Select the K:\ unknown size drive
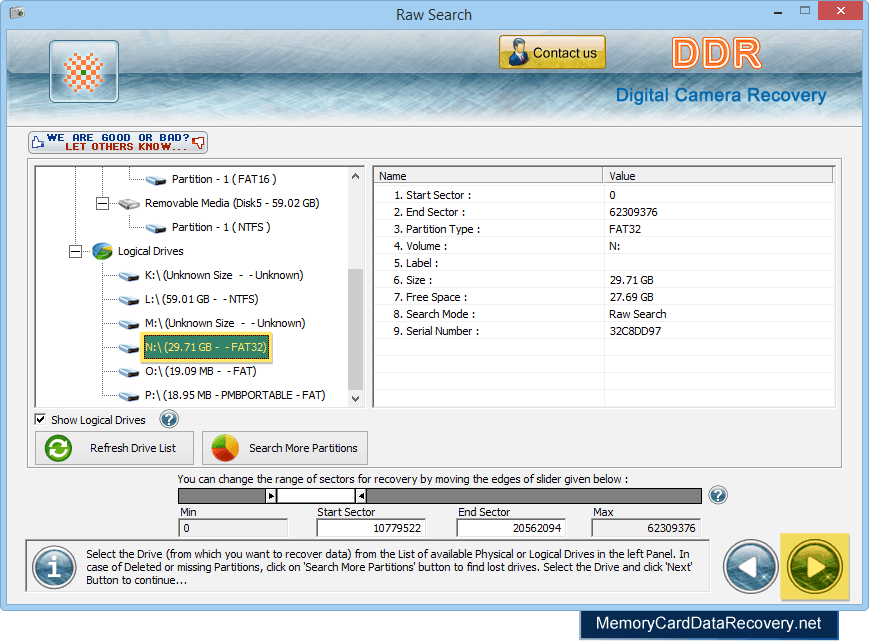The width and height of the screenshot is (869, 641). [224, 275]
